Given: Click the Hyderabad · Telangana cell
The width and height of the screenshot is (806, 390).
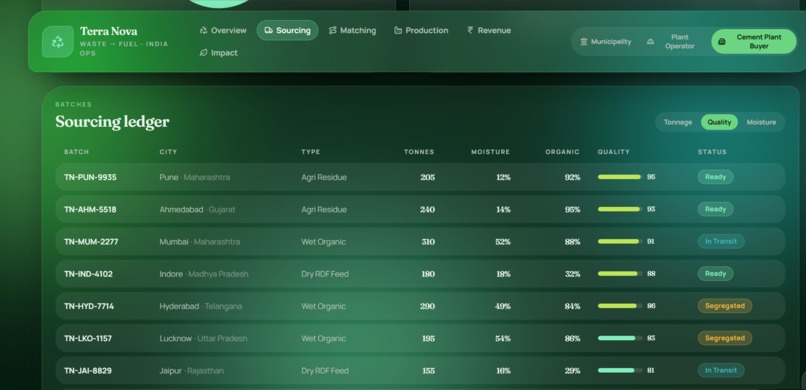Looking at the screenshot, I should coord(200,306).
